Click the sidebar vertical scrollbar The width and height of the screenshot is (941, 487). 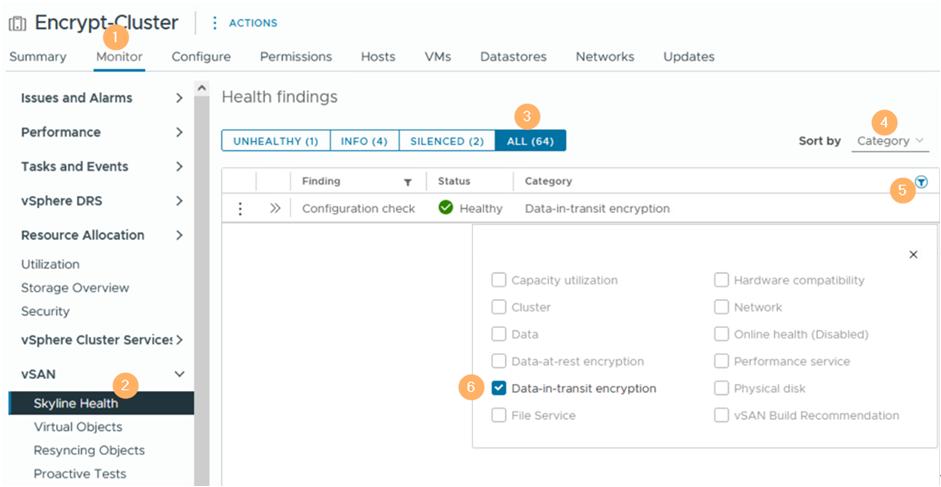[x=202, y=291]
